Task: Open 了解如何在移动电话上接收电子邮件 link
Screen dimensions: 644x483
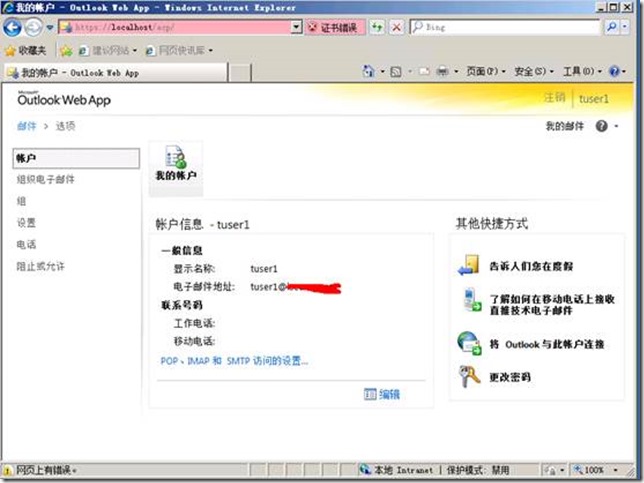Action: click(552, 304)
